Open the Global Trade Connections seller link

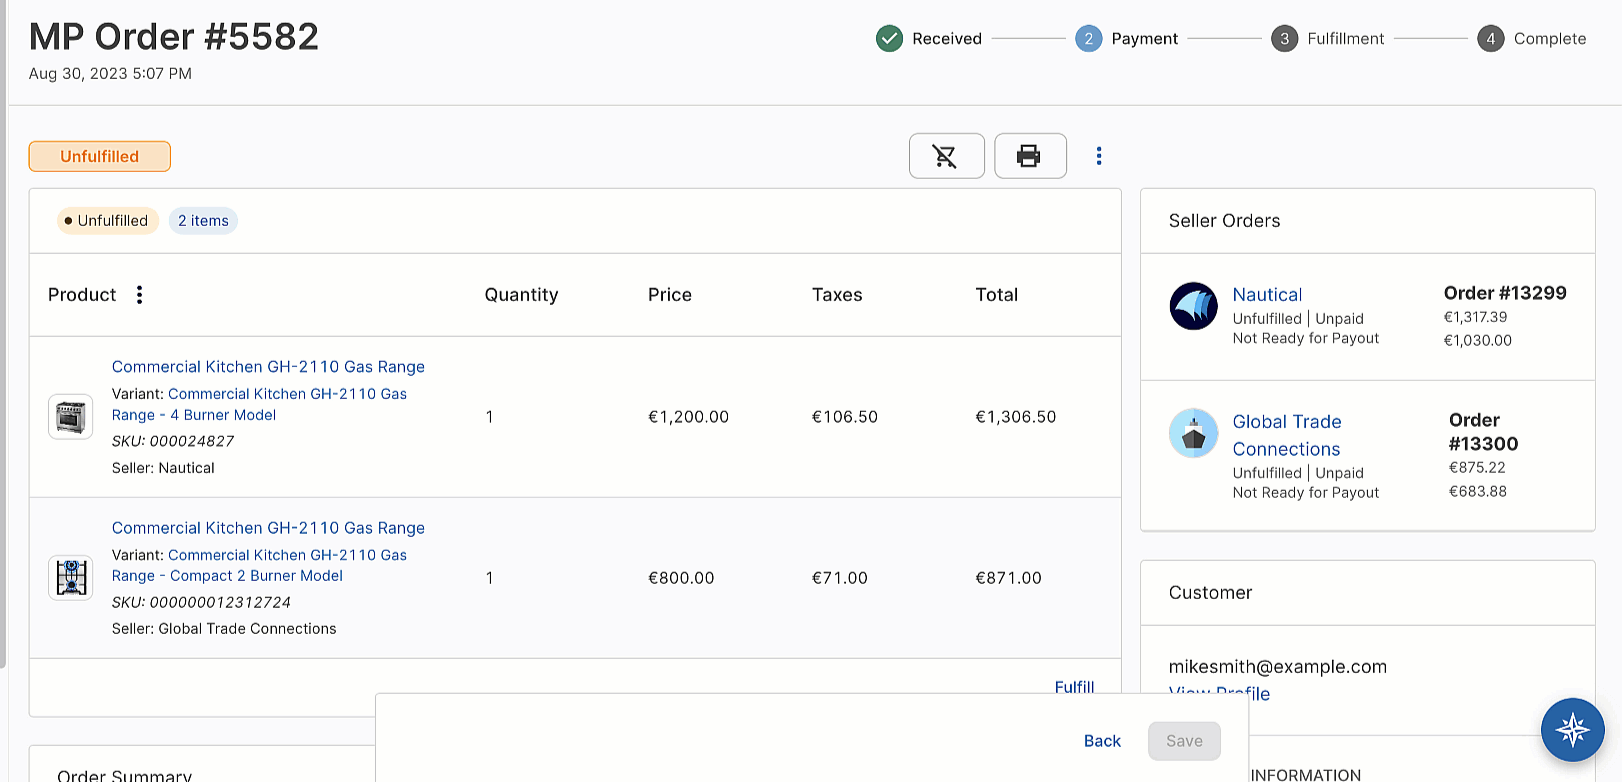pos(1286,435)
